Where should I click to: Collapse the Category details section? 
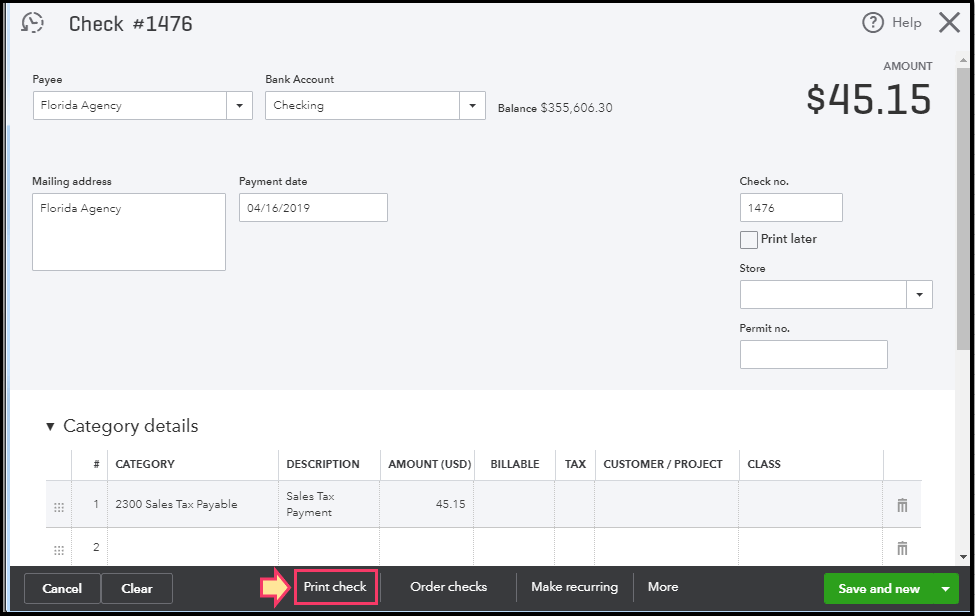click(x=50, y=427)
